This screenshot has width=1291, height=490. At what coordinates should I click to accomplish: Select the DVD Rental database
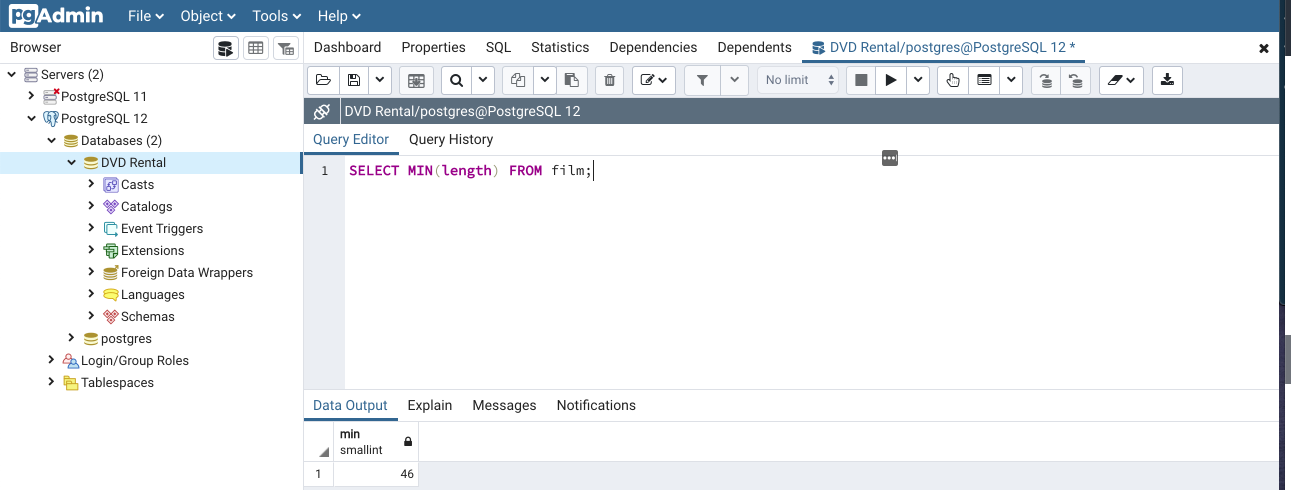point(133,162)
